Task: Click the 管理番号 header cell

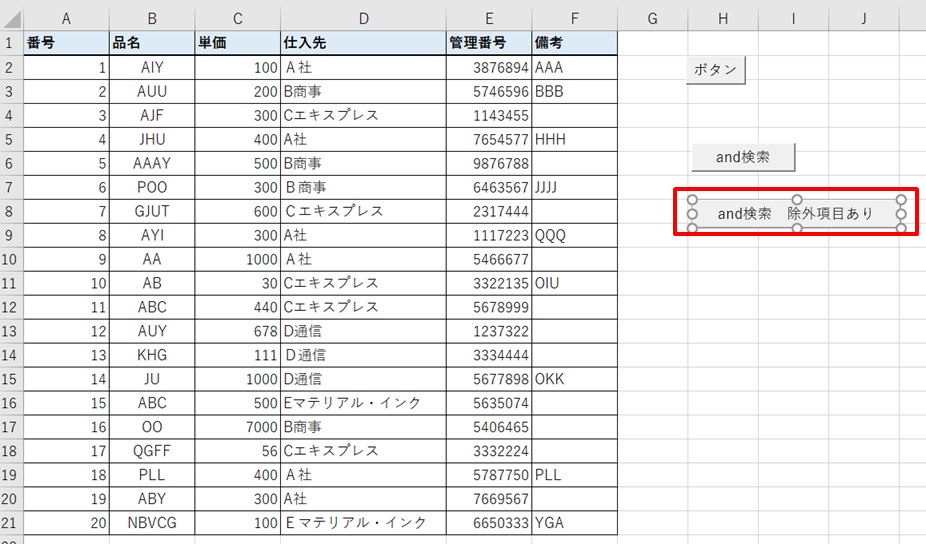Action: point(489,43)
